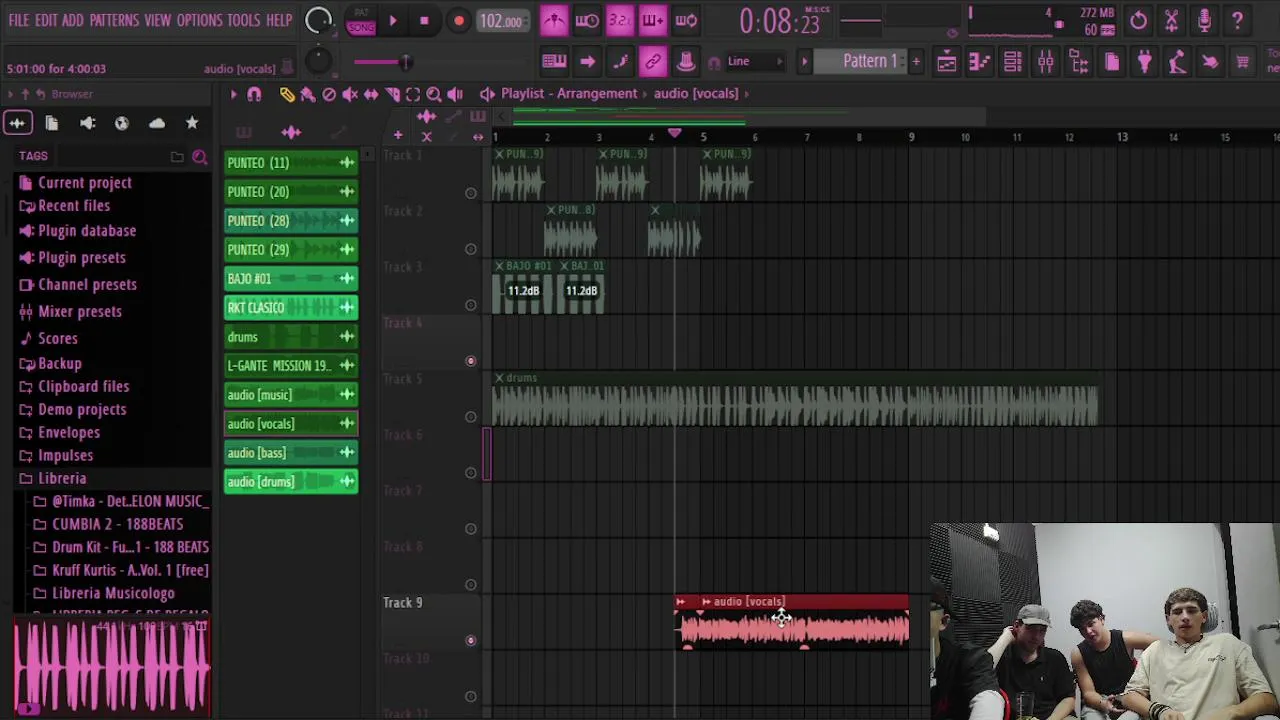This screenshot has width=1280, height=720.
Task: Click the record button in the transport
Action: pos(458,21)
